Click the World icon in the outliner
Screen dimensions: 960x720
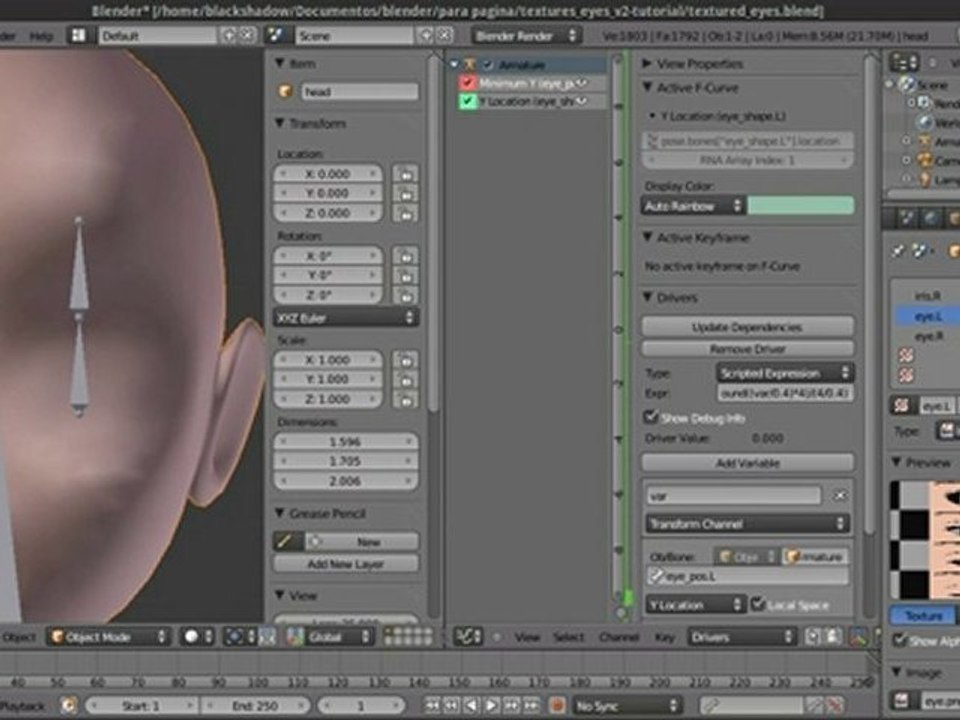[924, 122]
